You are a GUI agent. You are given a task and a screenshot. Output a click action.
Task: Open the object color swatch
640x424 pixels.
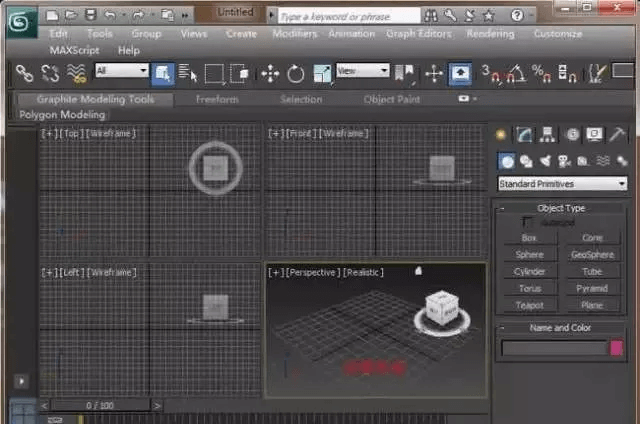click(616, 348)
